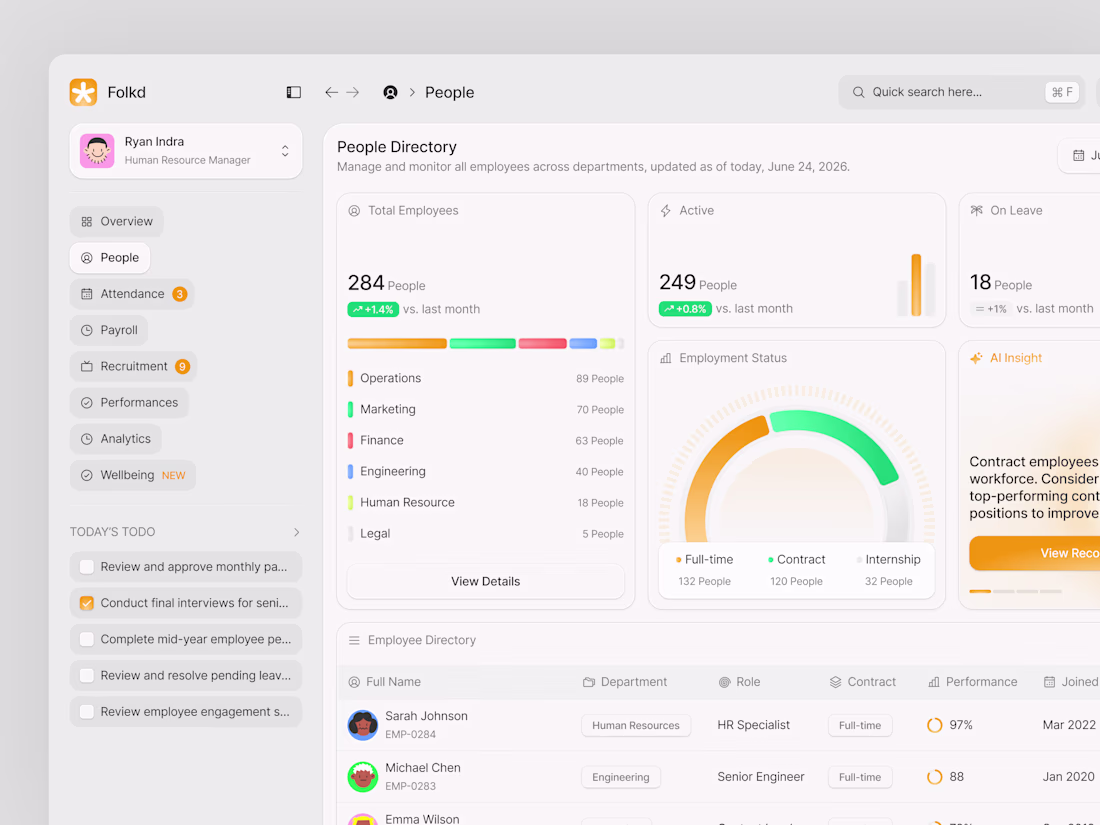This screenshot has width=1100, height=825.
Task: Click the profile breadcrumb icon
Action: click(x=390, y=92)
